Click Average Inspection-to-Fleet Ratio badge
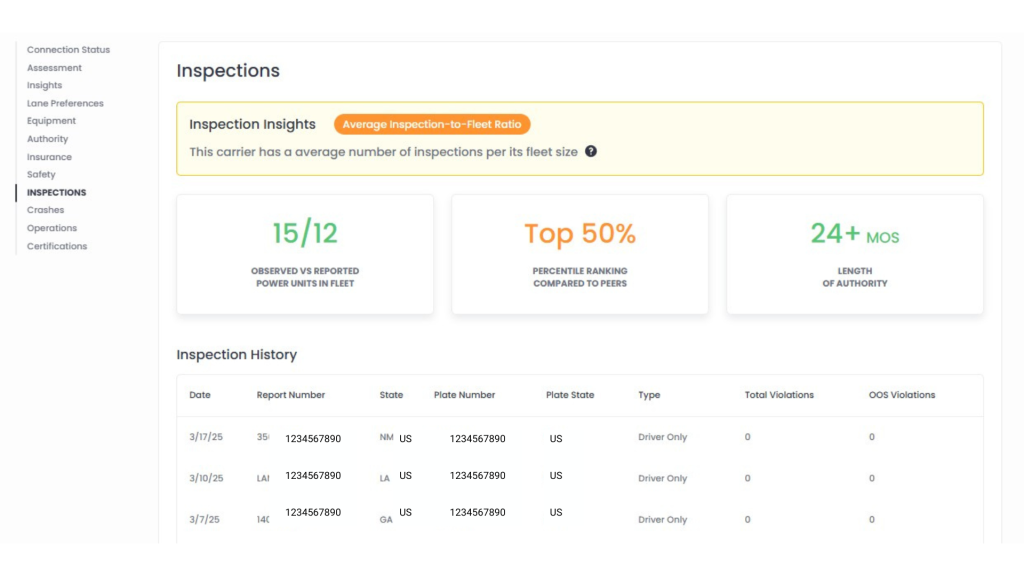1024x576 pixels. click(432, 125)
